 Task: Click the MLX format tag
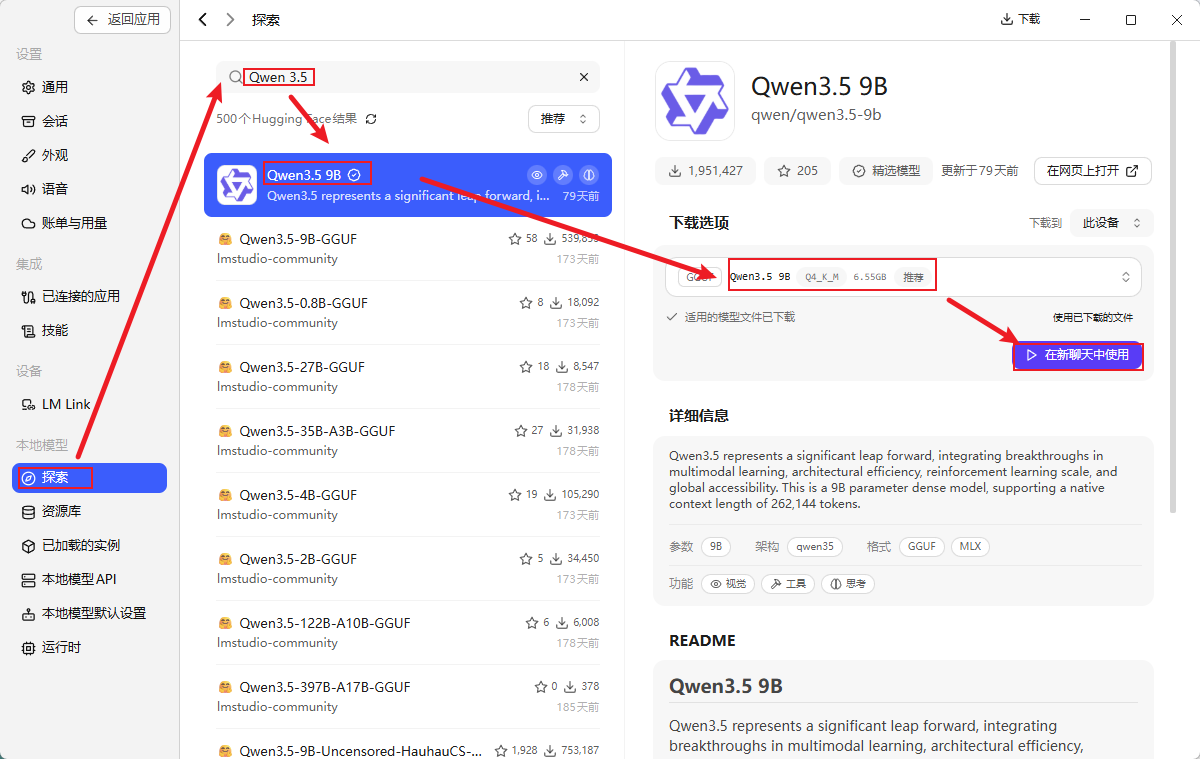pos(970,547)
